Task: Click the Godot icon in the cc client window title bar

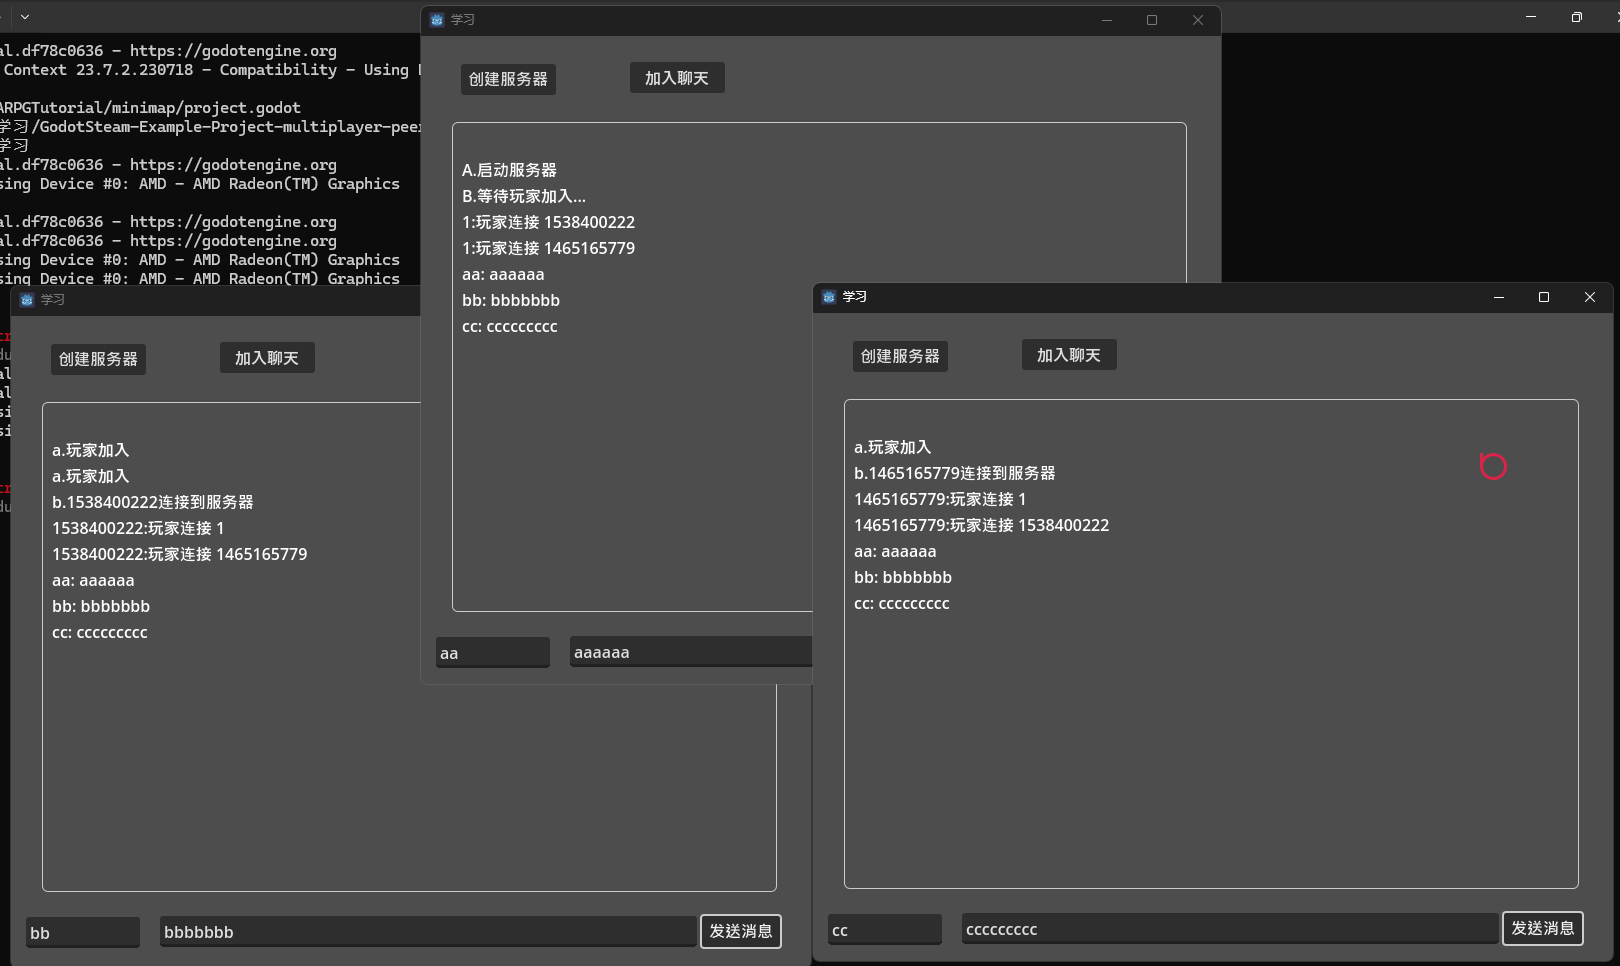Action: click(x=829, y=297)
